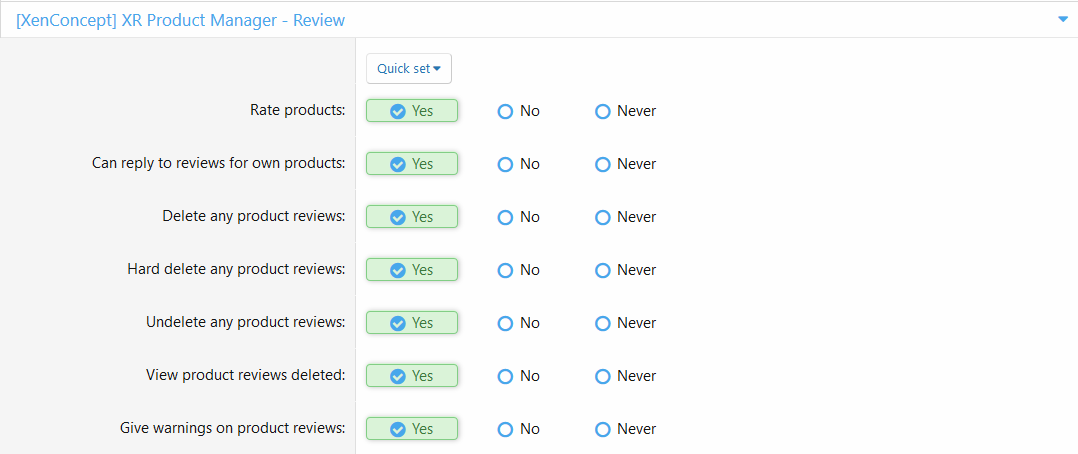Image resolution: width=1078 pixels, height=454 pixels.
Task: Set Rate products to Never
Action: [626, 111]
